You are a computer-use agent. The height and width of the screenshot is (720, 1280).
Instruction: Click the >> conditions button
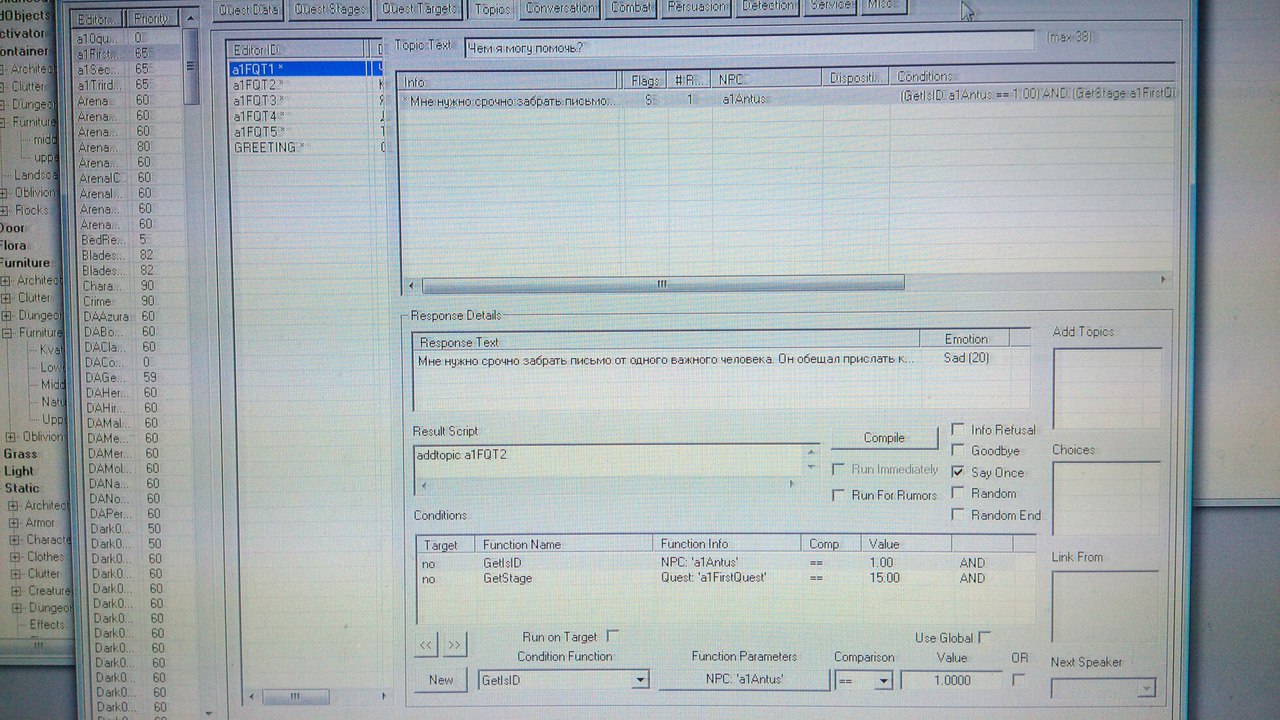pyautogui.click(x=454, y=645)
